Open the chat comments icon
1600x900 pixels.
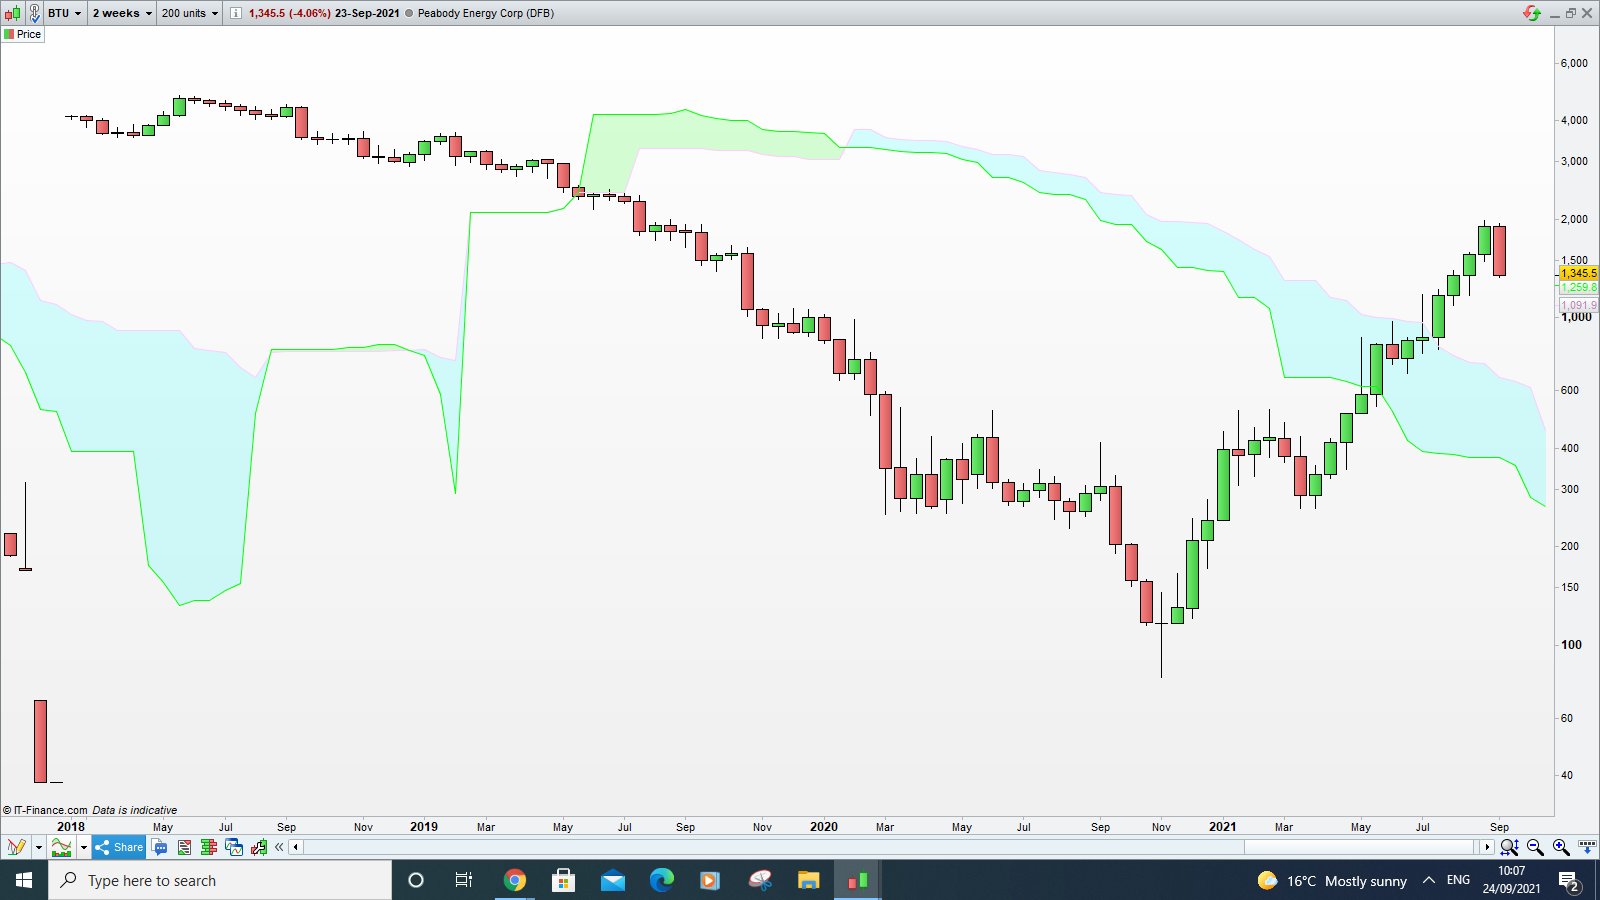tap(160, 847)
